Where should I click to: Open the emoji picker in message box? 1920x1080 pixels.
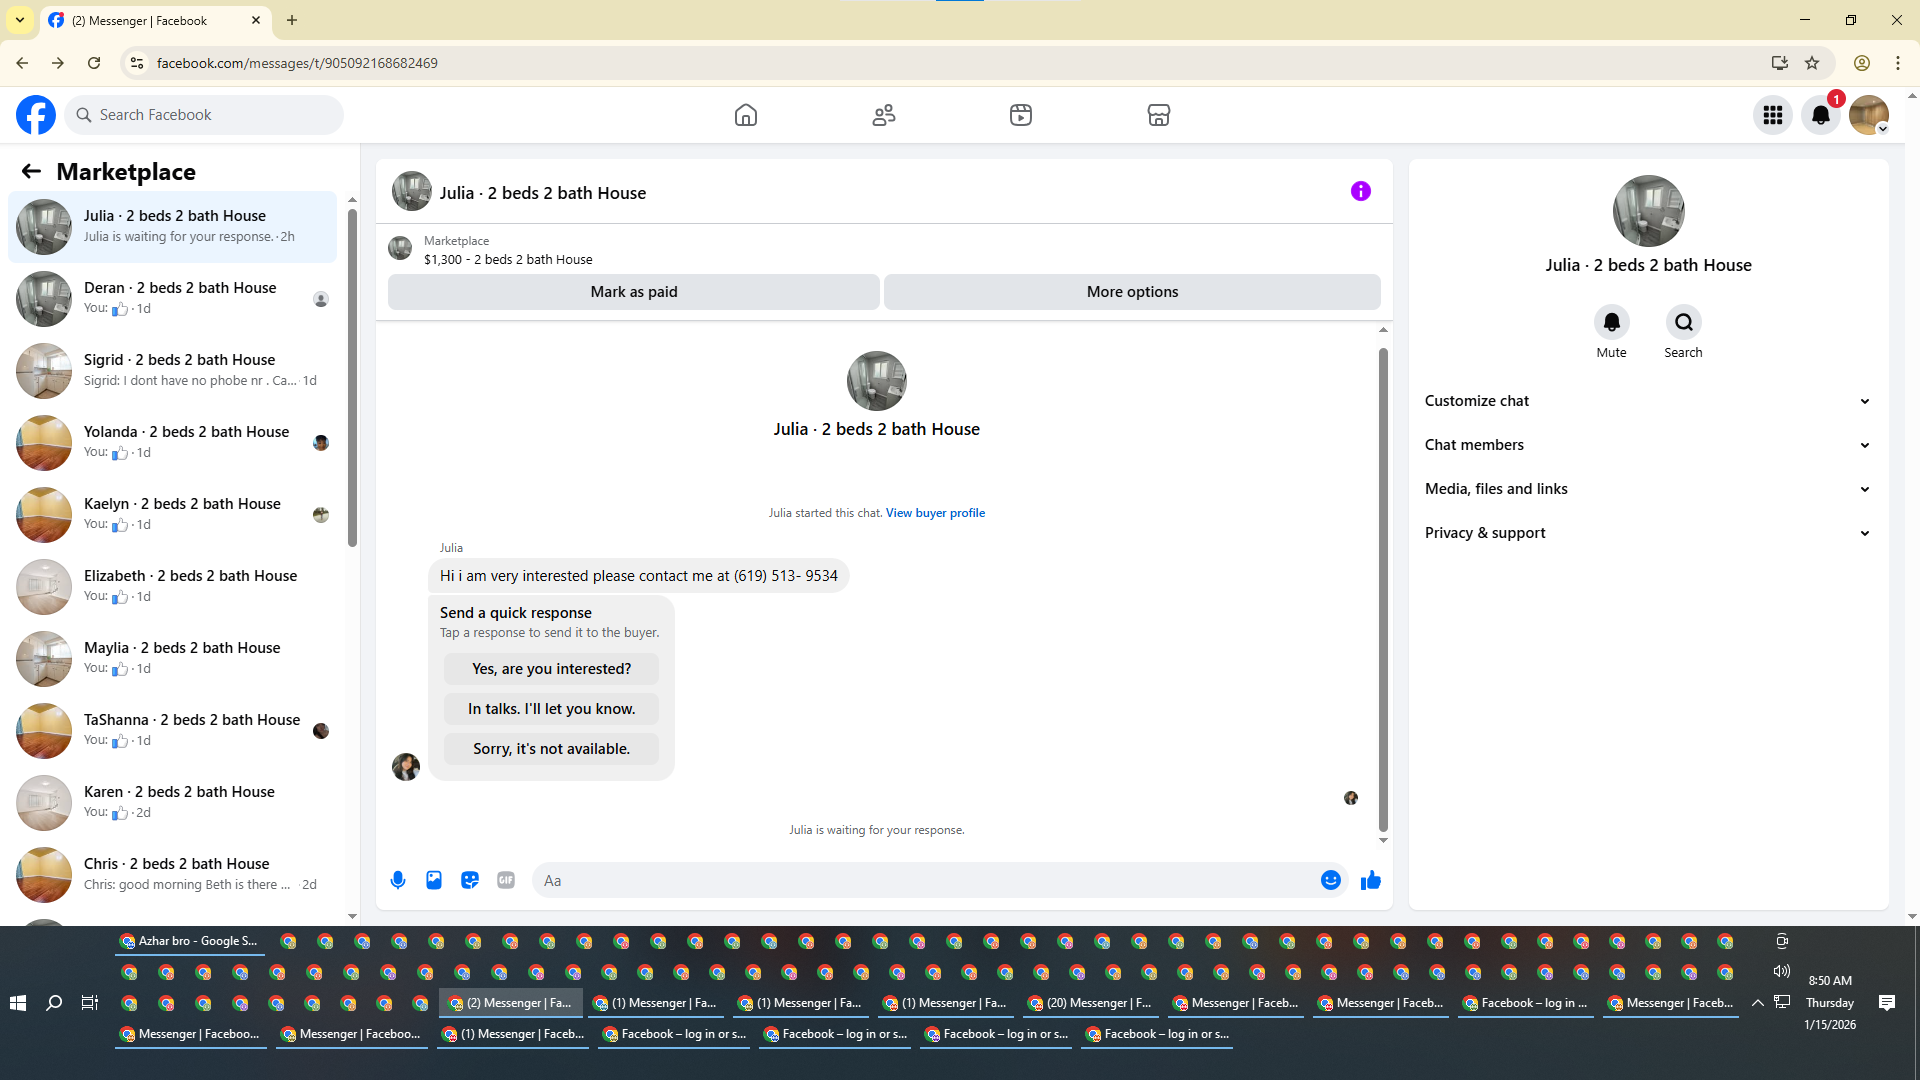(1330, 880)
